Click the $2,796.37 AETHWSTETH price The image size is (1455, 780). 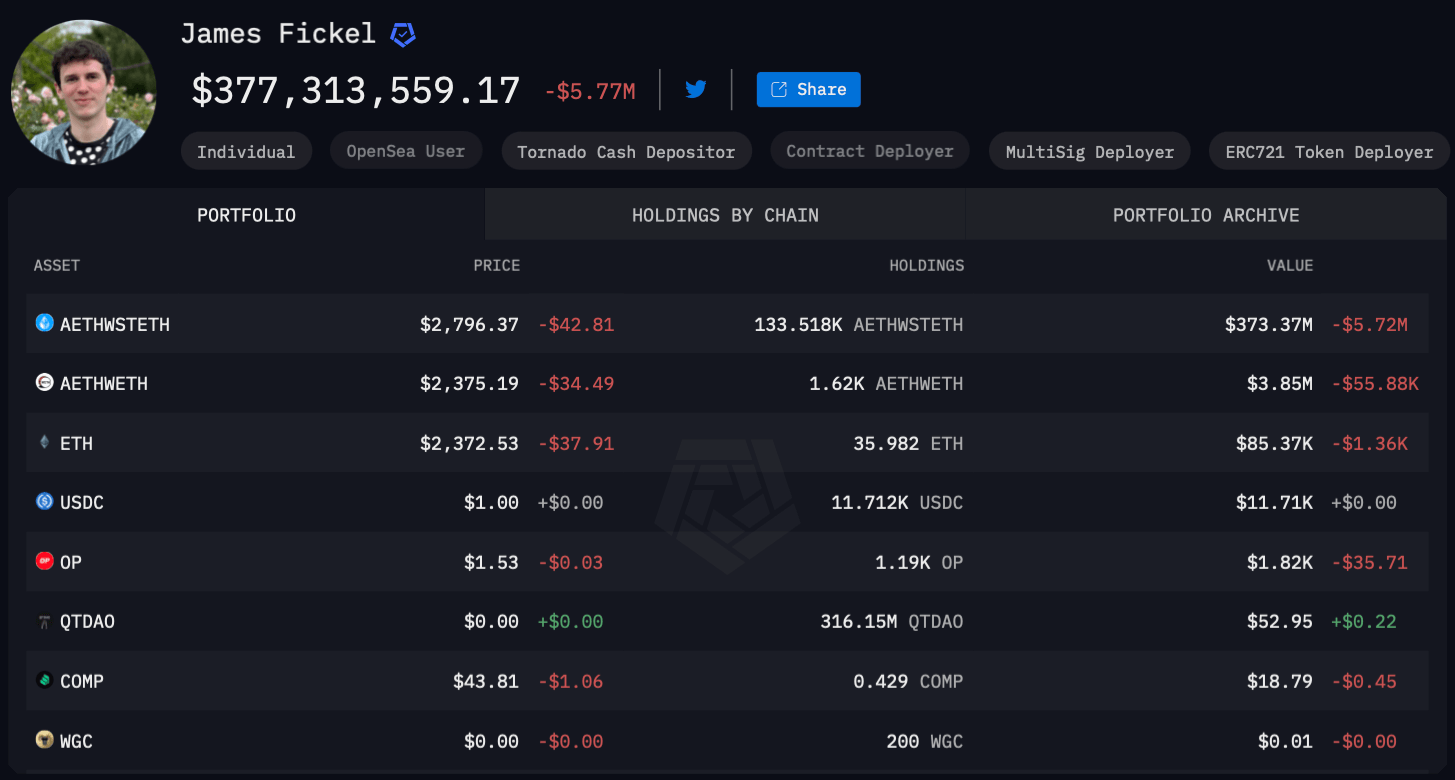[469, 324]
